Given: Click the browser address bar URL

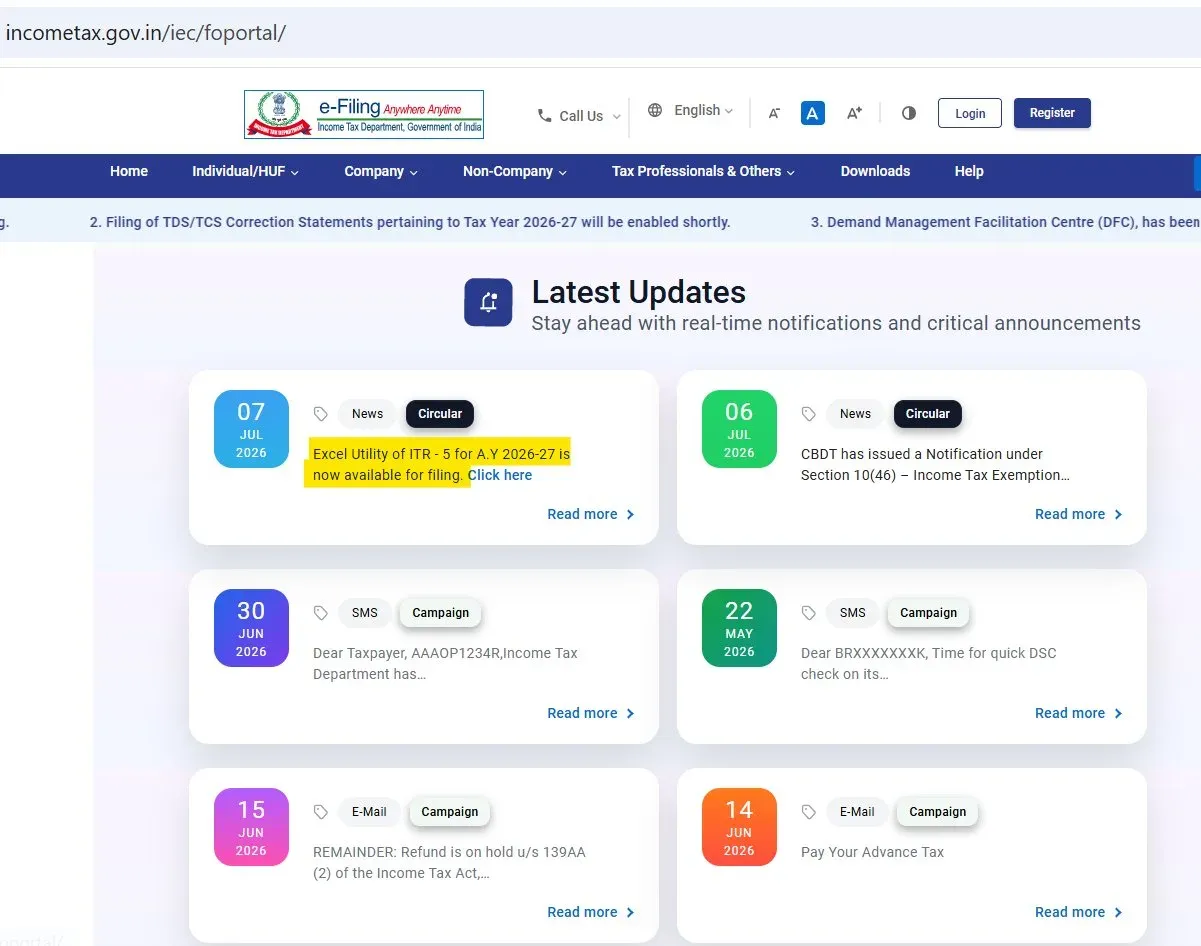Looking at the screenshot, I should click(x=146, y=32).
